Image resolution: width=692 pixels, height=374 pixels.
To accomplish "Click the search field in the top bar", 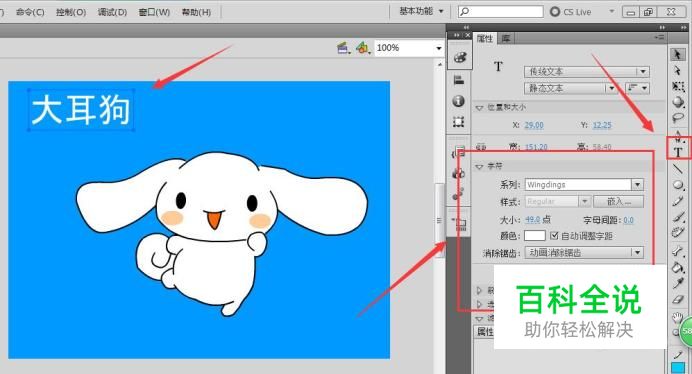I will [500, 11].
